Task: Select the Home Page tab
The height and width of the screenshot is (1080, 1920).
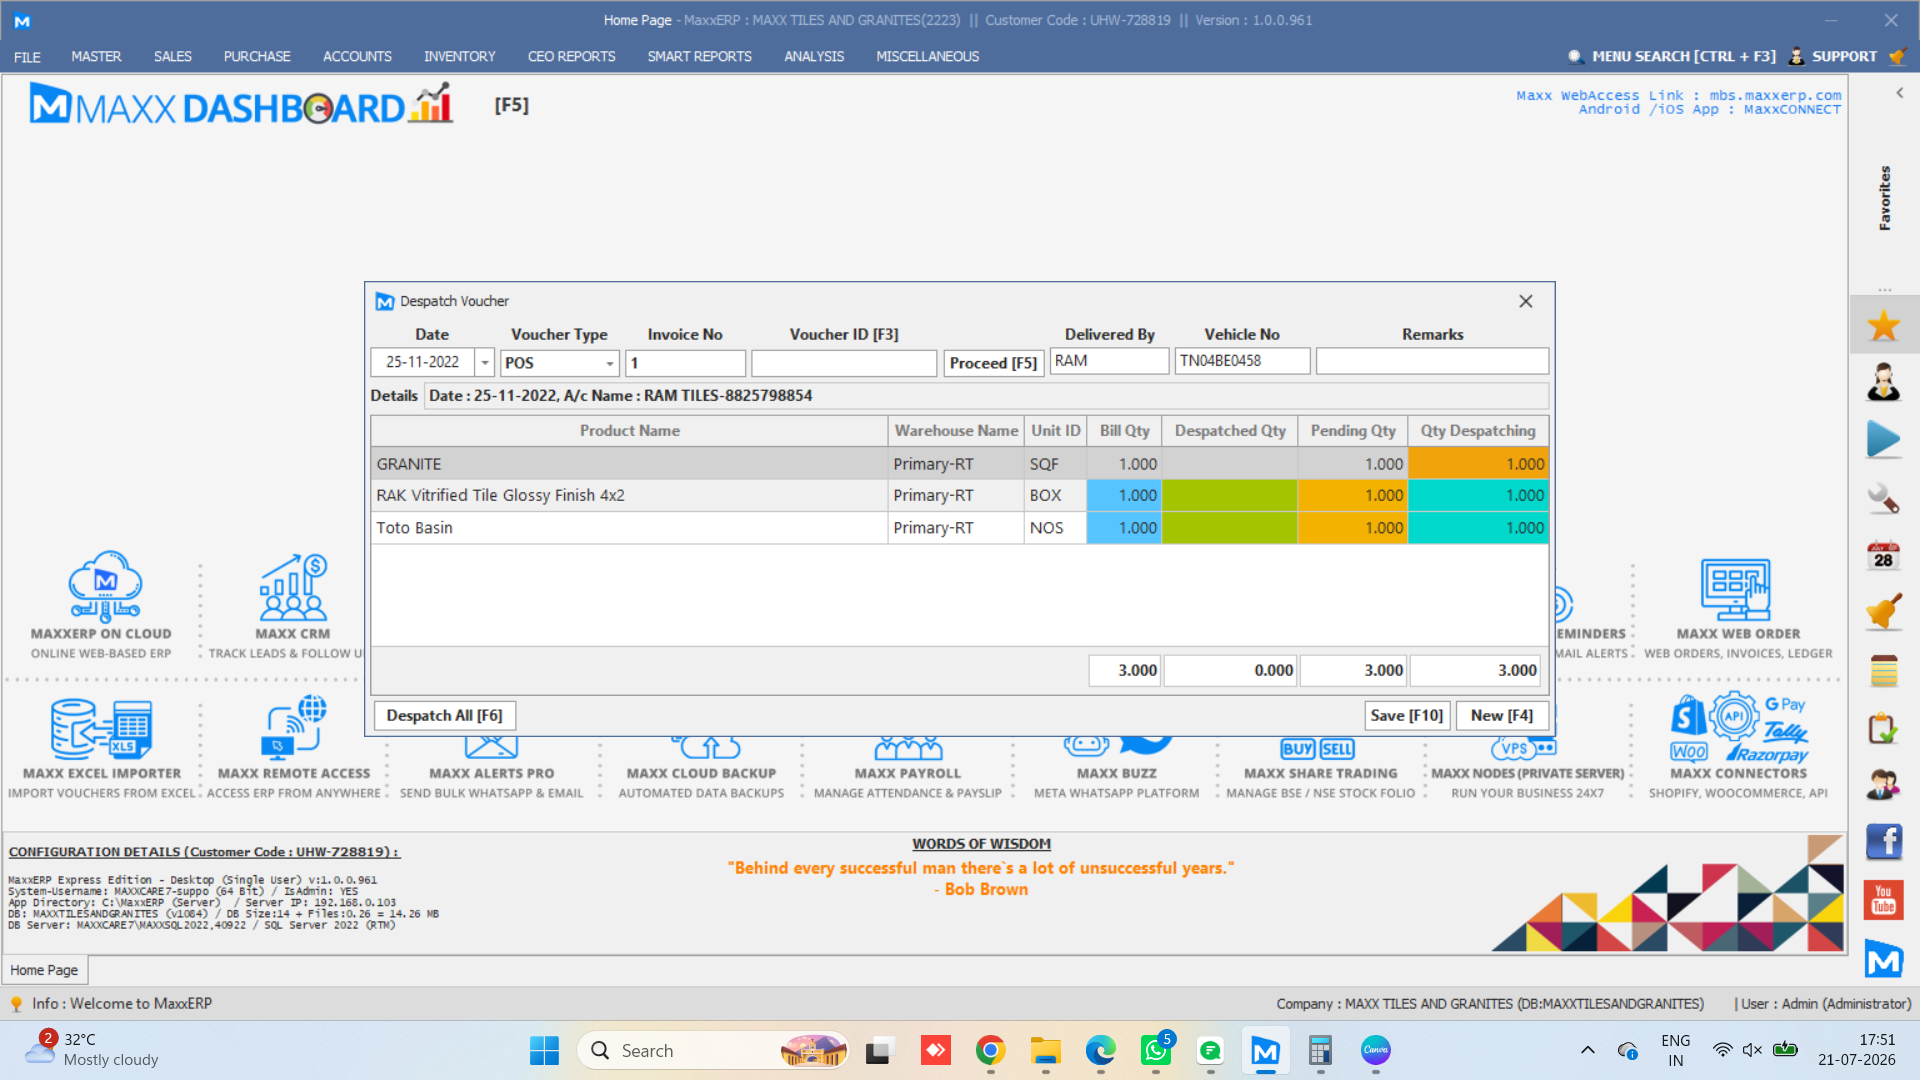Action: pos(44,970)
